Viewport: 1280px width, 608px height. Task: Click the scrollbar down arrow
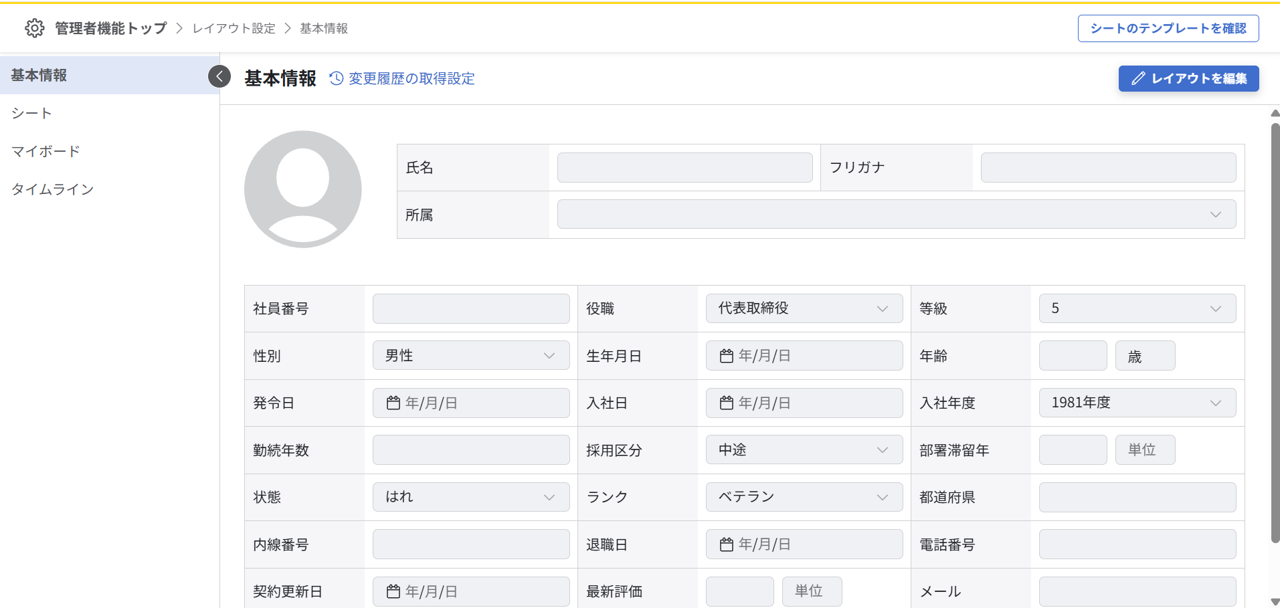[x=1275, y=602]
